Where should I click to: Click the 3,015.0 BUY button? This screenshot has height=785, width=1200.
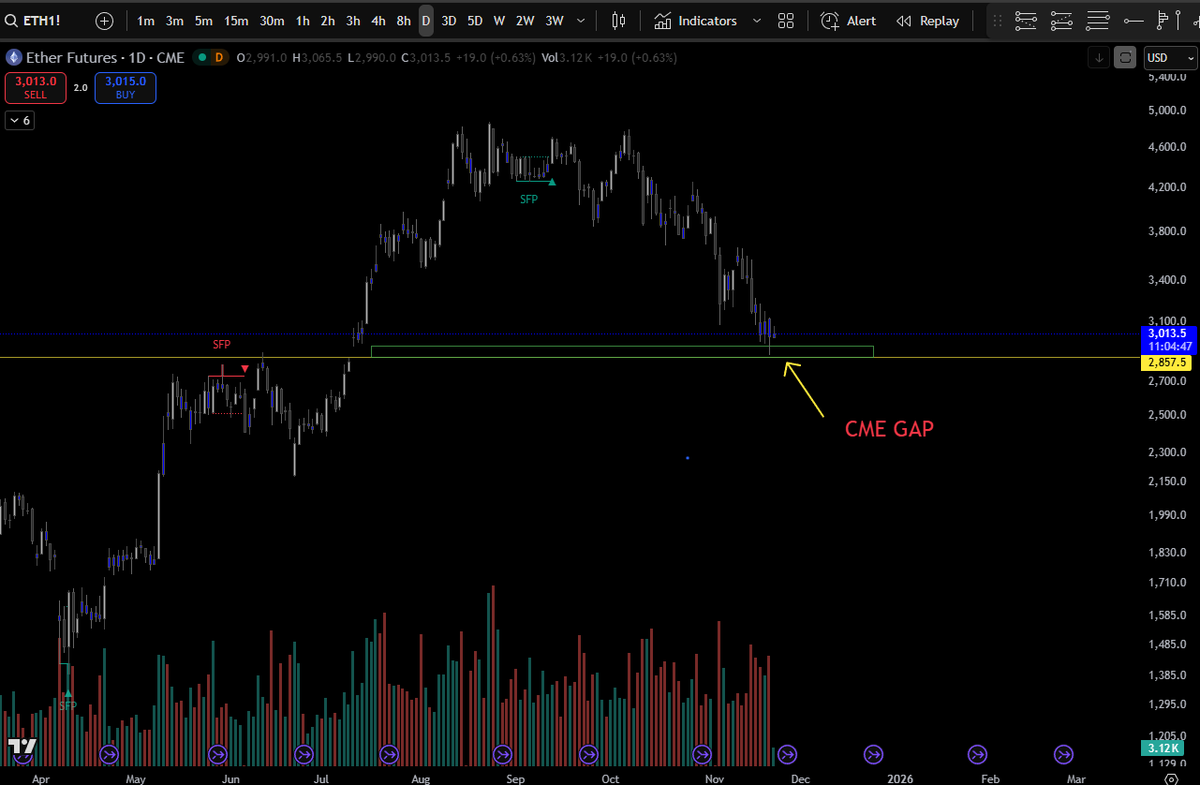[x=125, y=88]
